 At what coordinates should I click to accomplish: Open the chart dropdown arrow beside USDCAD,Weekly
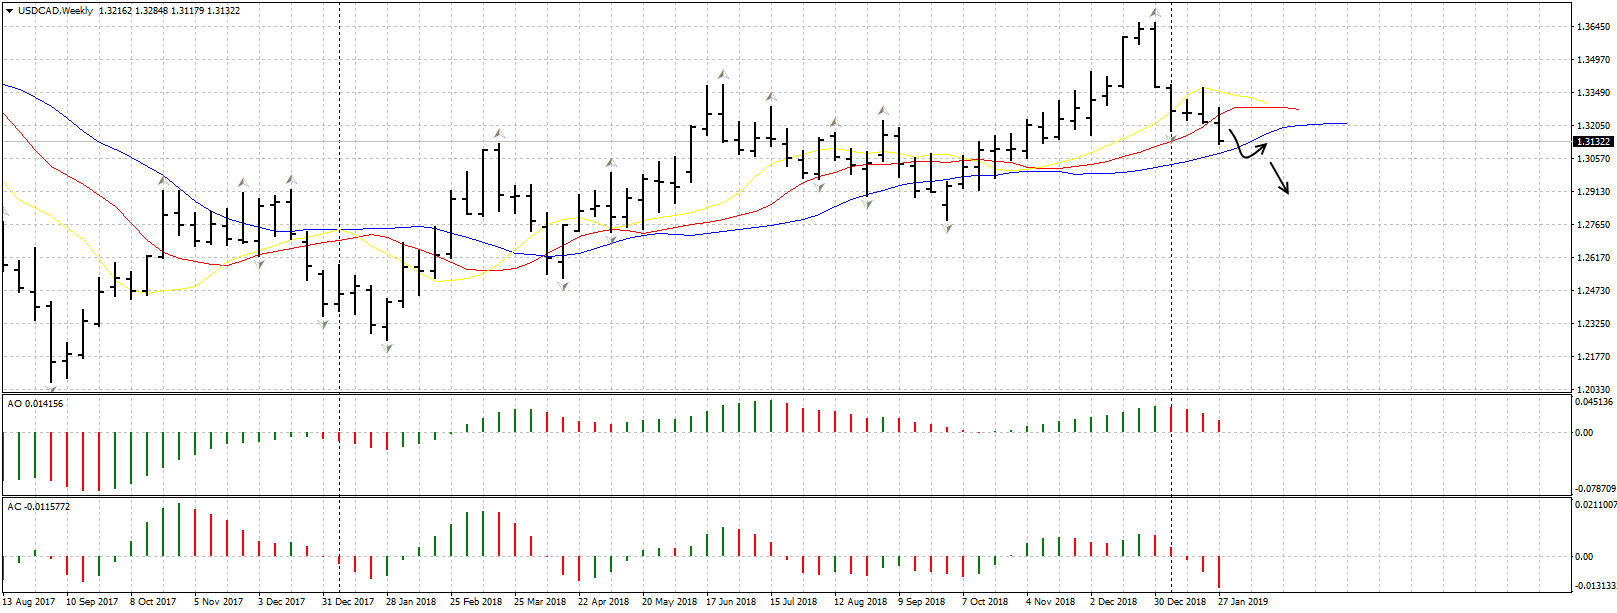point(9,11)
